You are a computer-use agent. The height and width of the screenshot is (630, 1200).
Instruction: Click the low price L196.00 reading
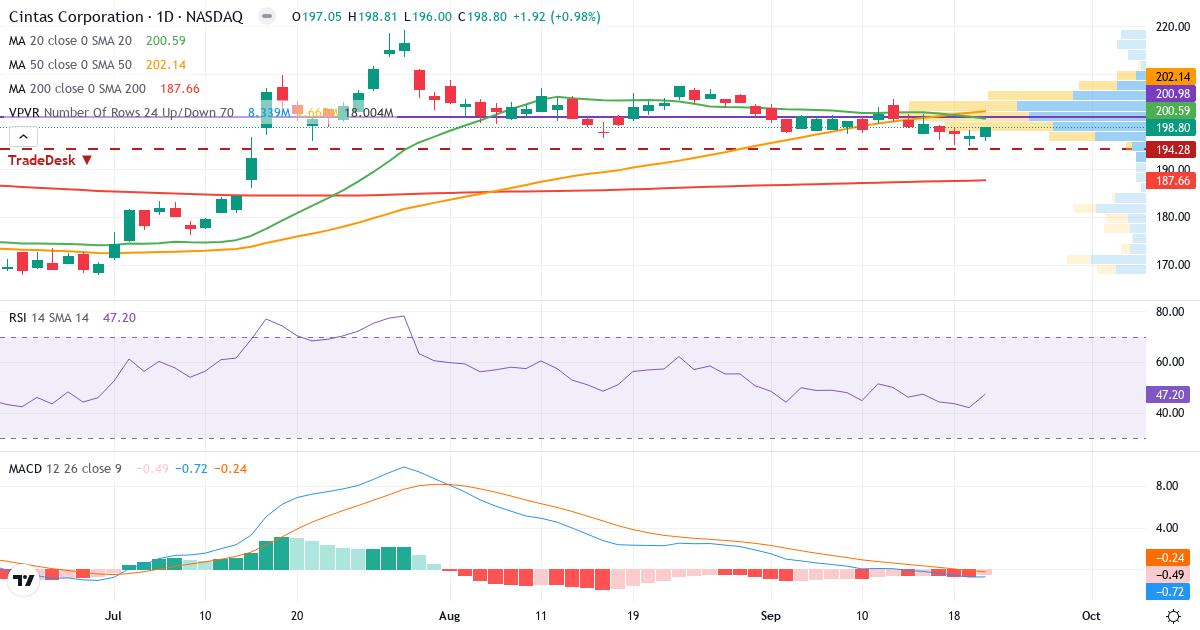427,17
